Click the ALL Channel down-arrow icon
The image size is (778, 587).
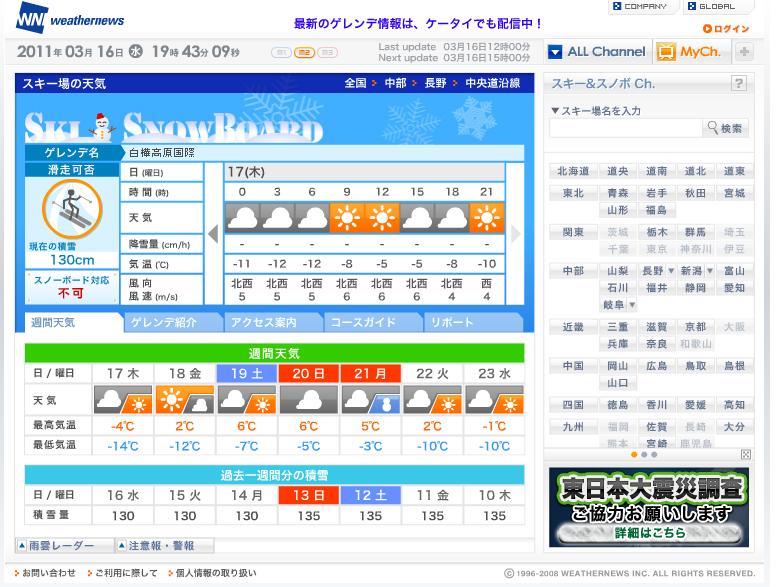coord(555,52)
